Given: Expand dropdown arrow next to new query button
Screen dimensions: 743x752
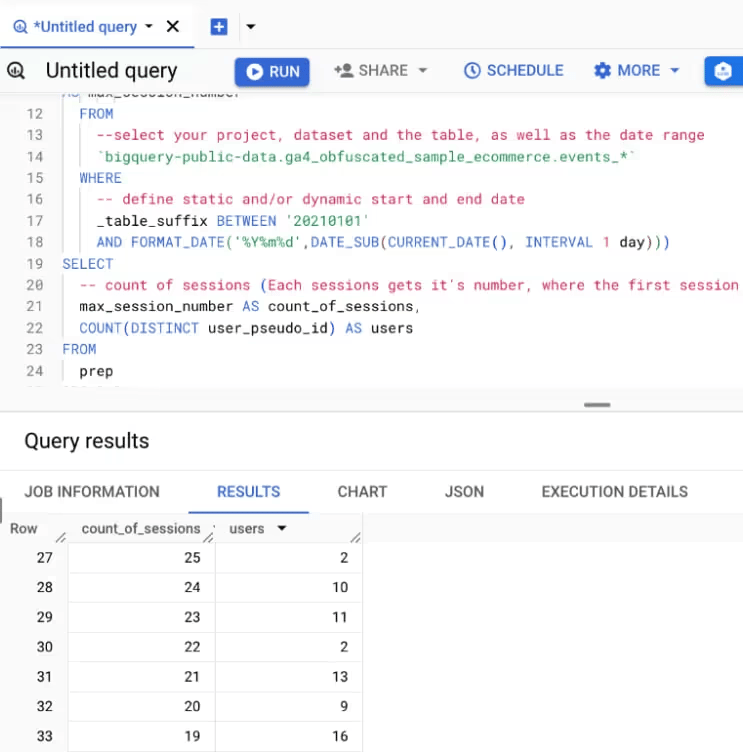Looking at the screenshot, I should click(250, 26).
